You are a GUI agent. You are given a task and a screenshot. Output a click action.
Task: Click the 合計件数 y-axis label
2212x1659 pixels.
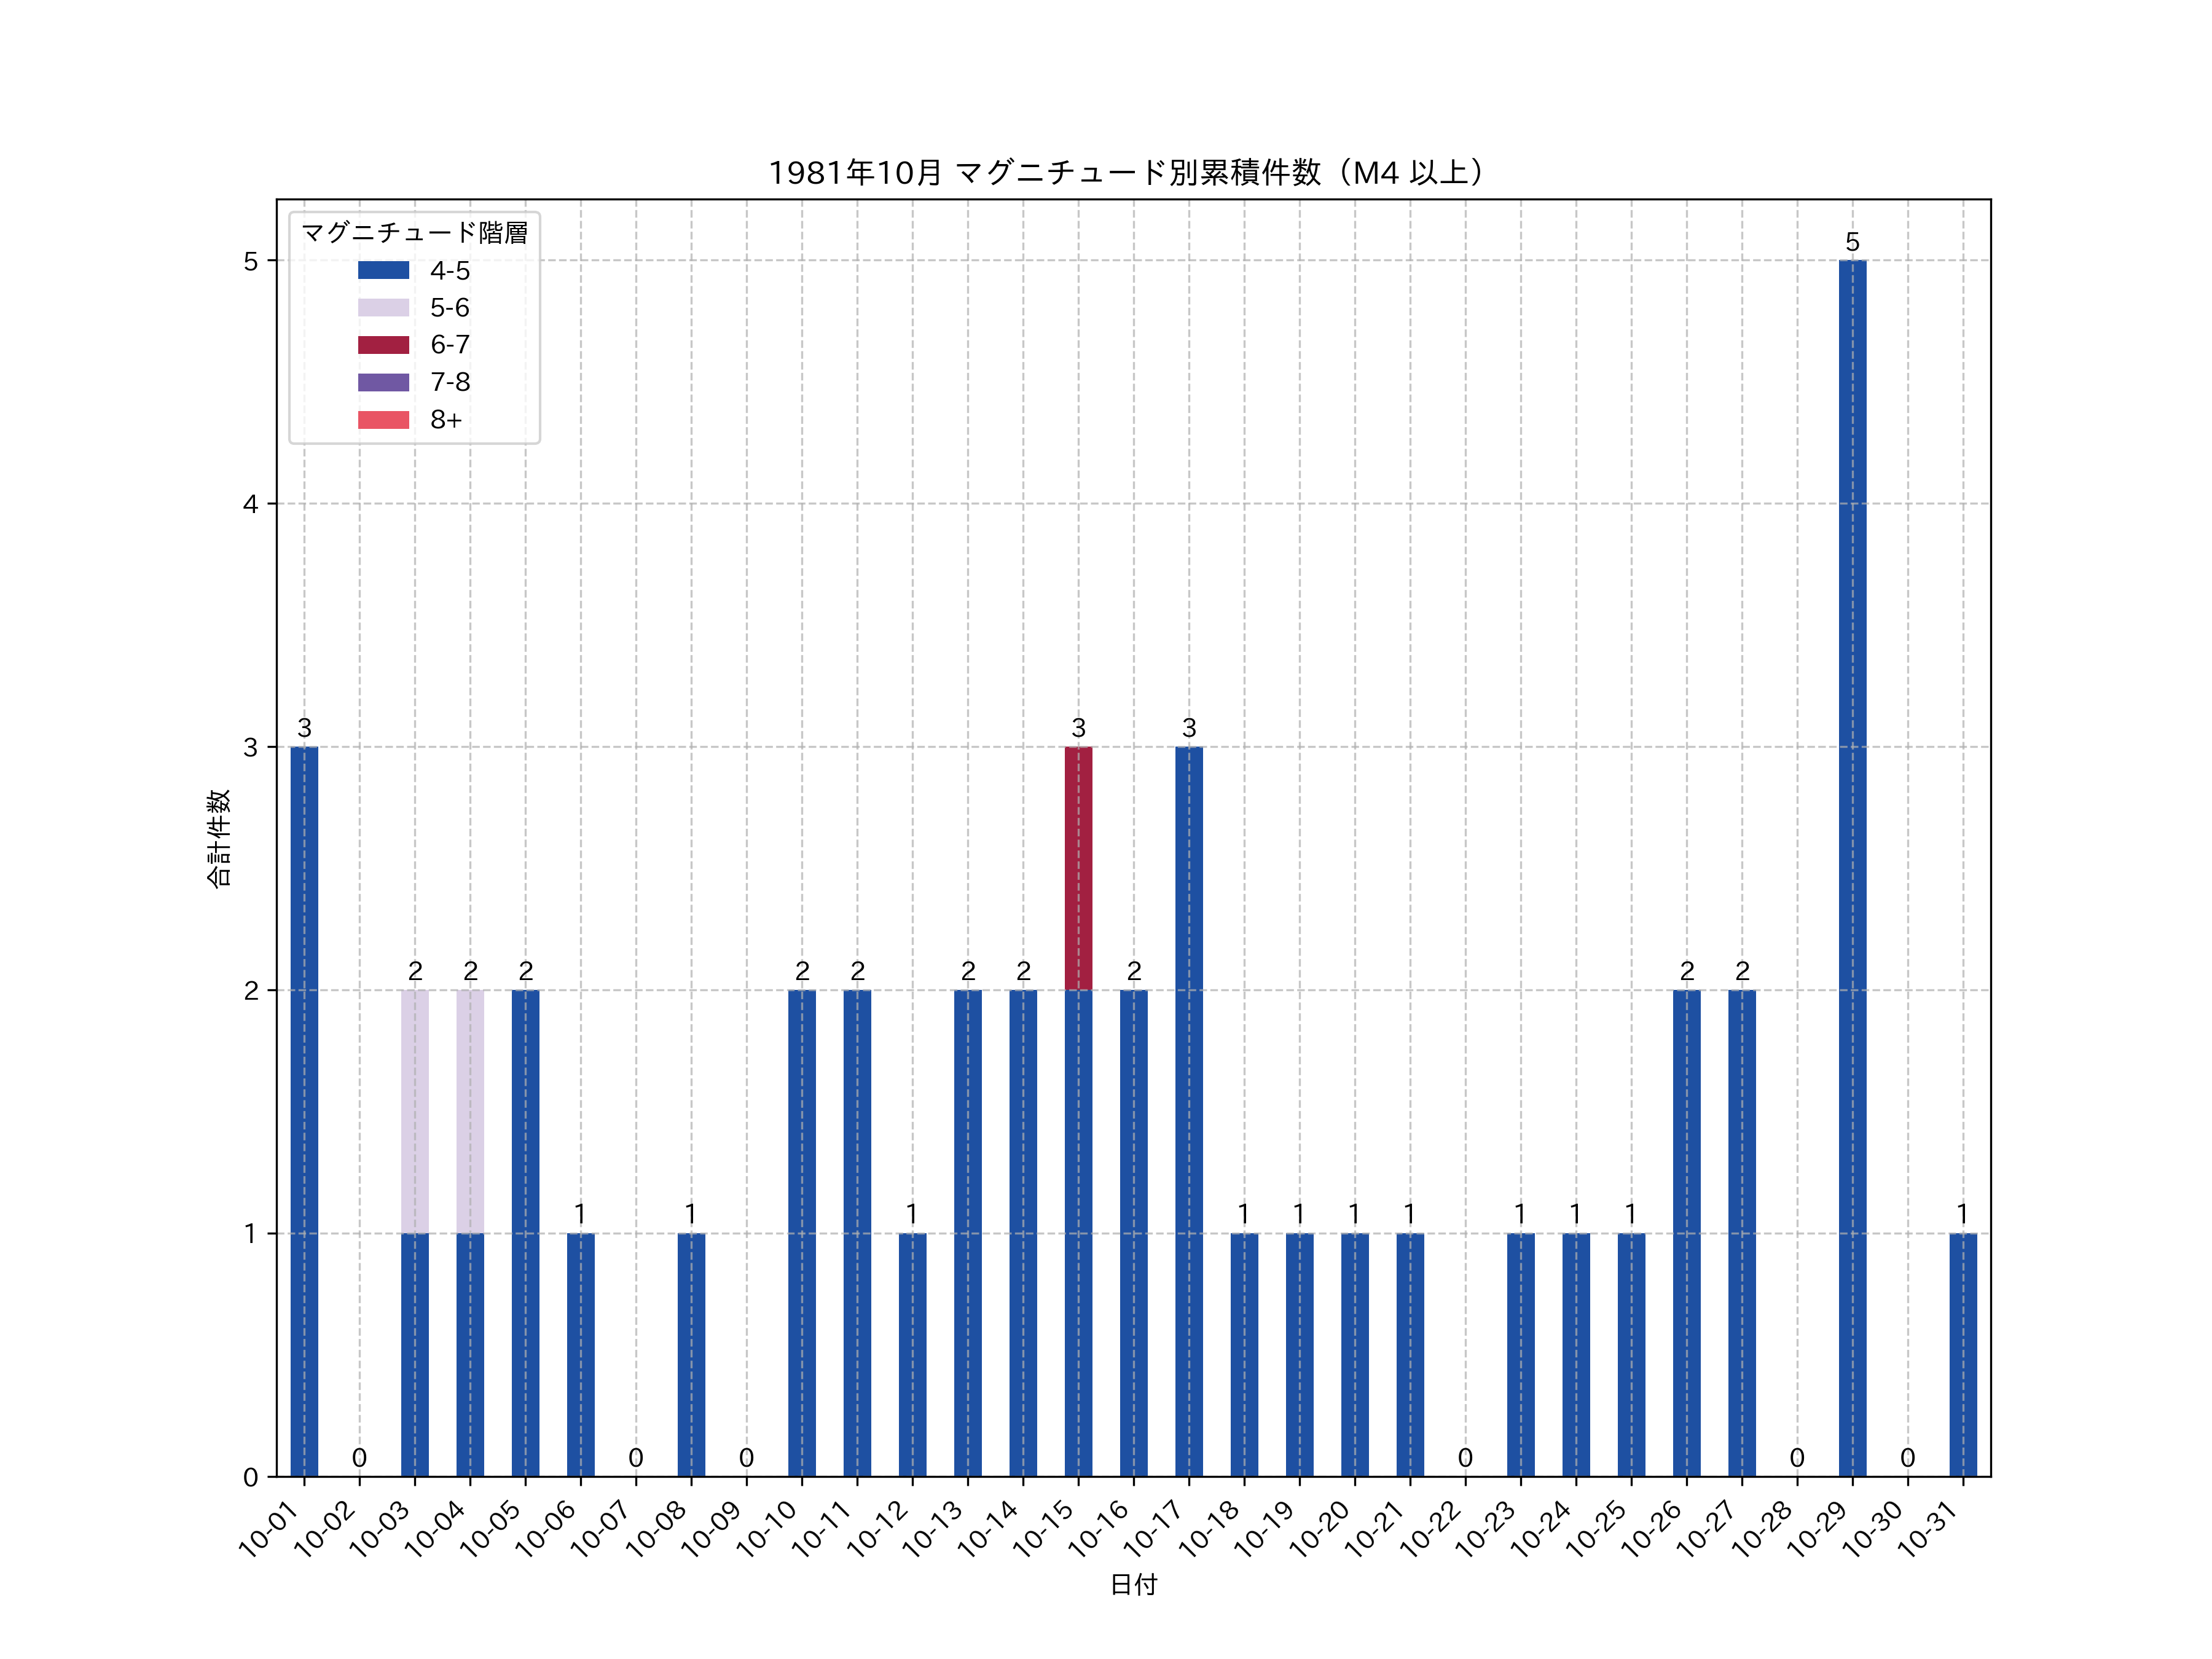[x=218, y=838]
